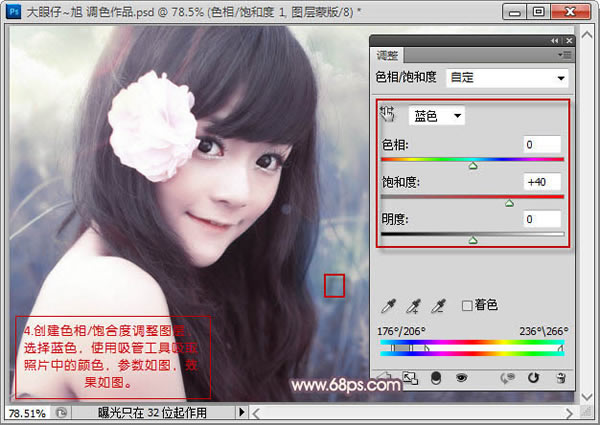Reset the adjustment to defaults
The height and width of the screenshot is (425, 600).
pyautogui.click(x=533, y=378)
